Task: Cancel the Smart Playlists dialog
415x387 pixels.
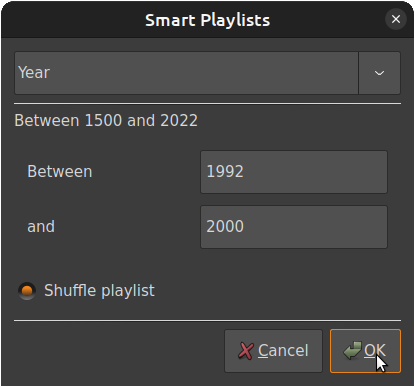Action: coord(273,351)
